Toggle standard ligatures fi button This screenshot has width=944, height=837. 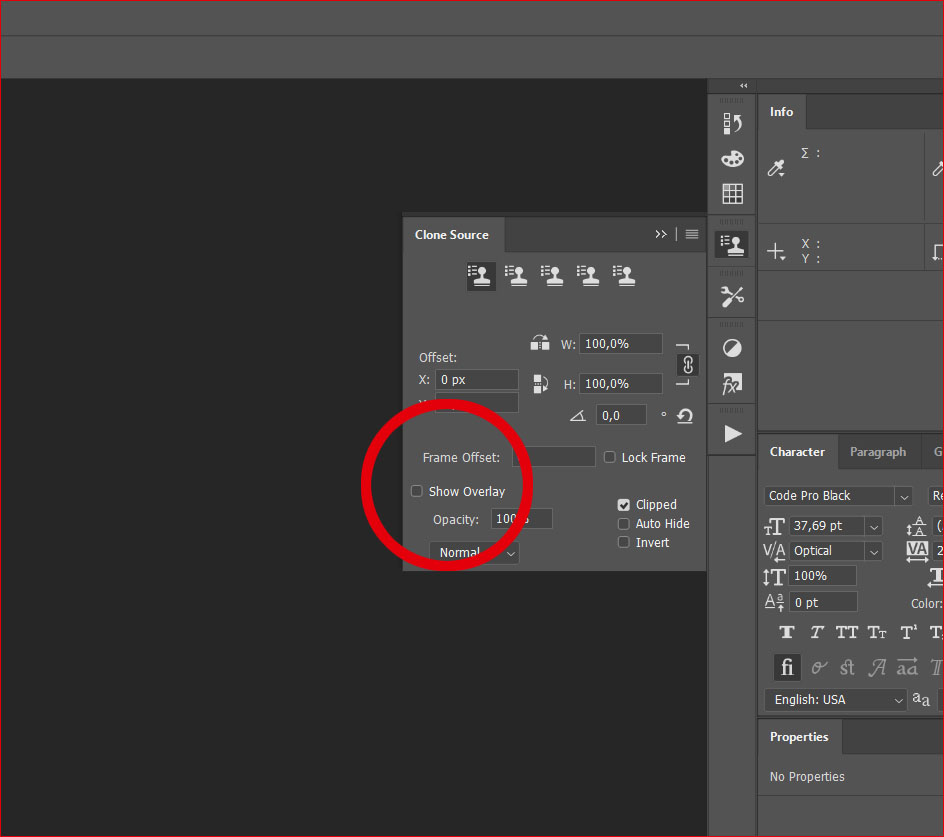coord(787,667)
